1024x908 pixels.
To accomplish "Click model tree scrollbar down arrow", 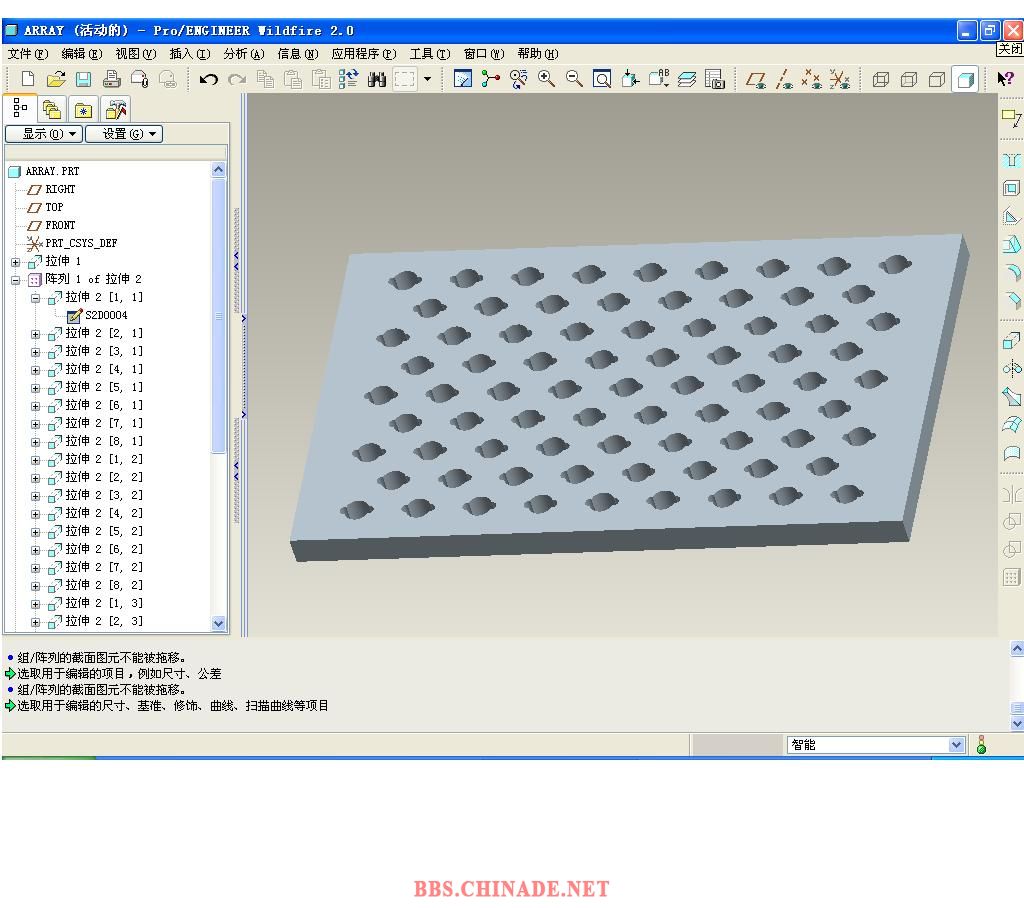I will (x=218, y=623).
